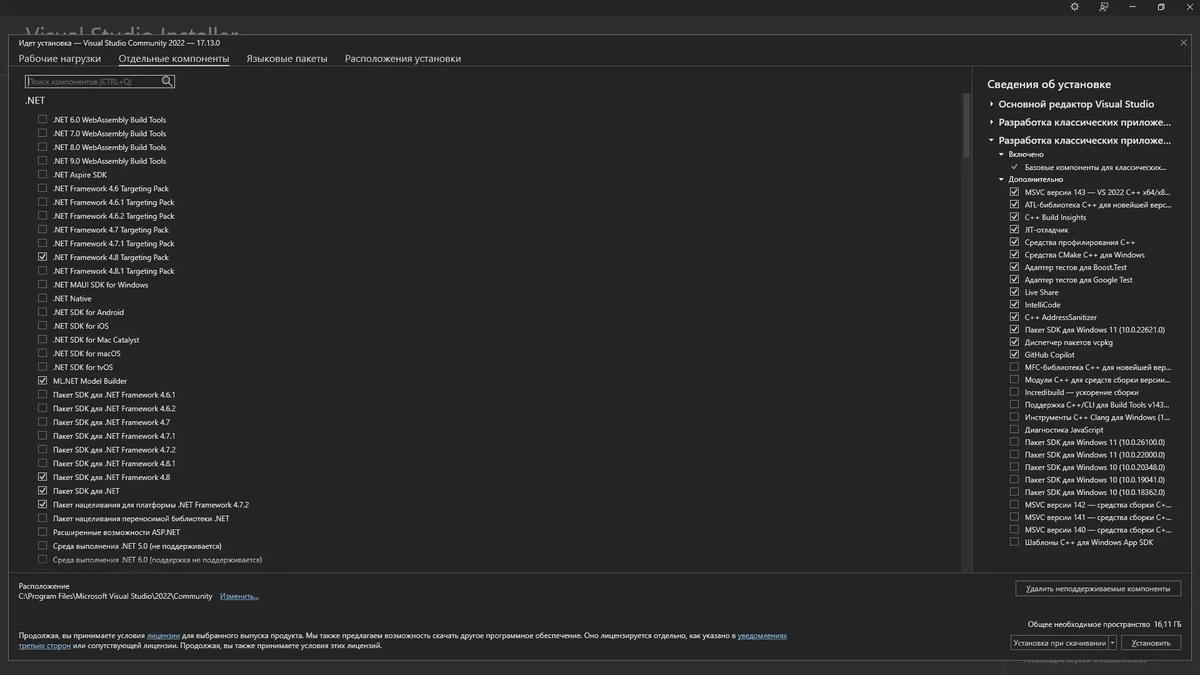Screen dimensions: 1200x675
Task: Open the theme icon in Visual Studio Installer title bar
Action: pyautogui.click(x=1075, y=7)
